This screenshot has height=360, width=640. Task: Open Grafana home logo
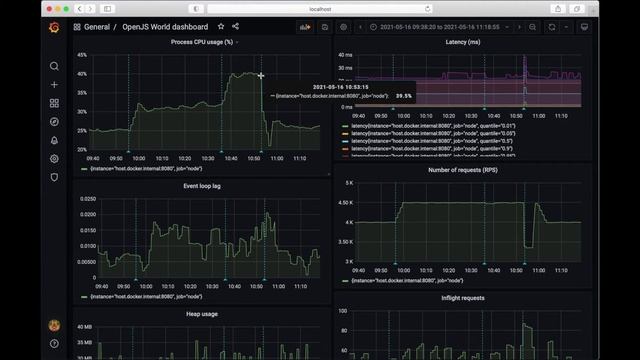[54, 27]
